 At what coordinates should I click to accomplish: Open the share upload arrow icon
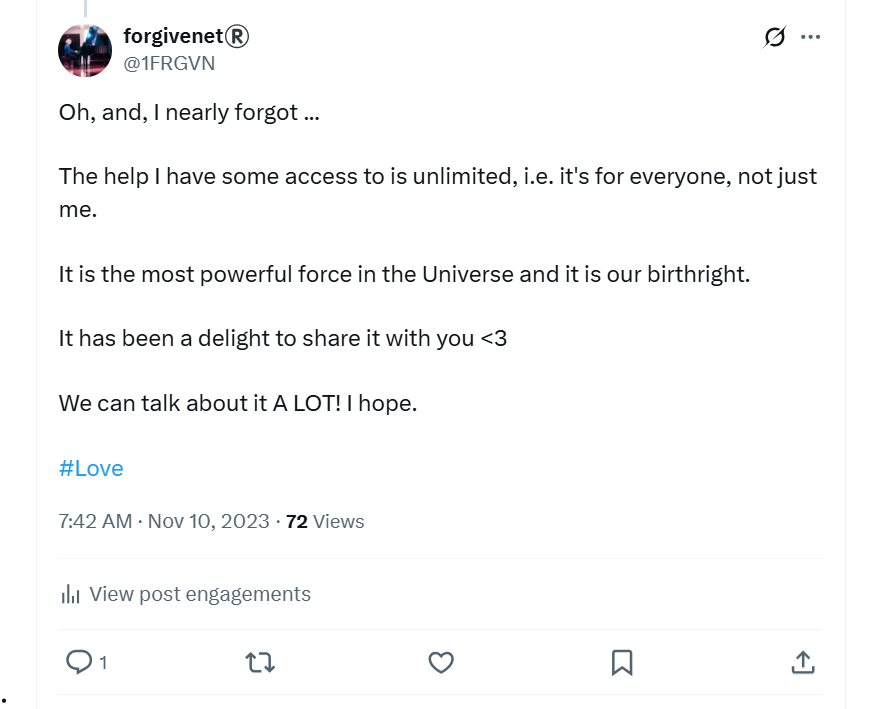pos(803,662)
